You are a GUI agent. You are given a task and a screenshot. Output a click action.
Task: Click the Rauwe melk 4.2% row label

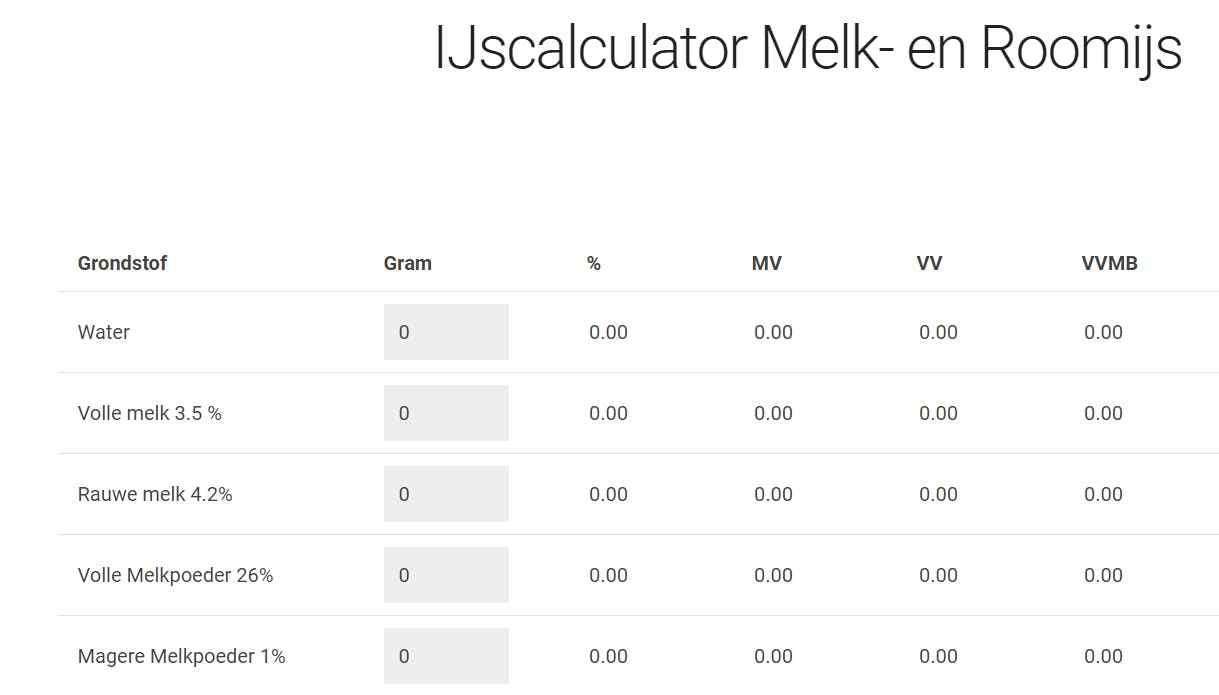155,494
